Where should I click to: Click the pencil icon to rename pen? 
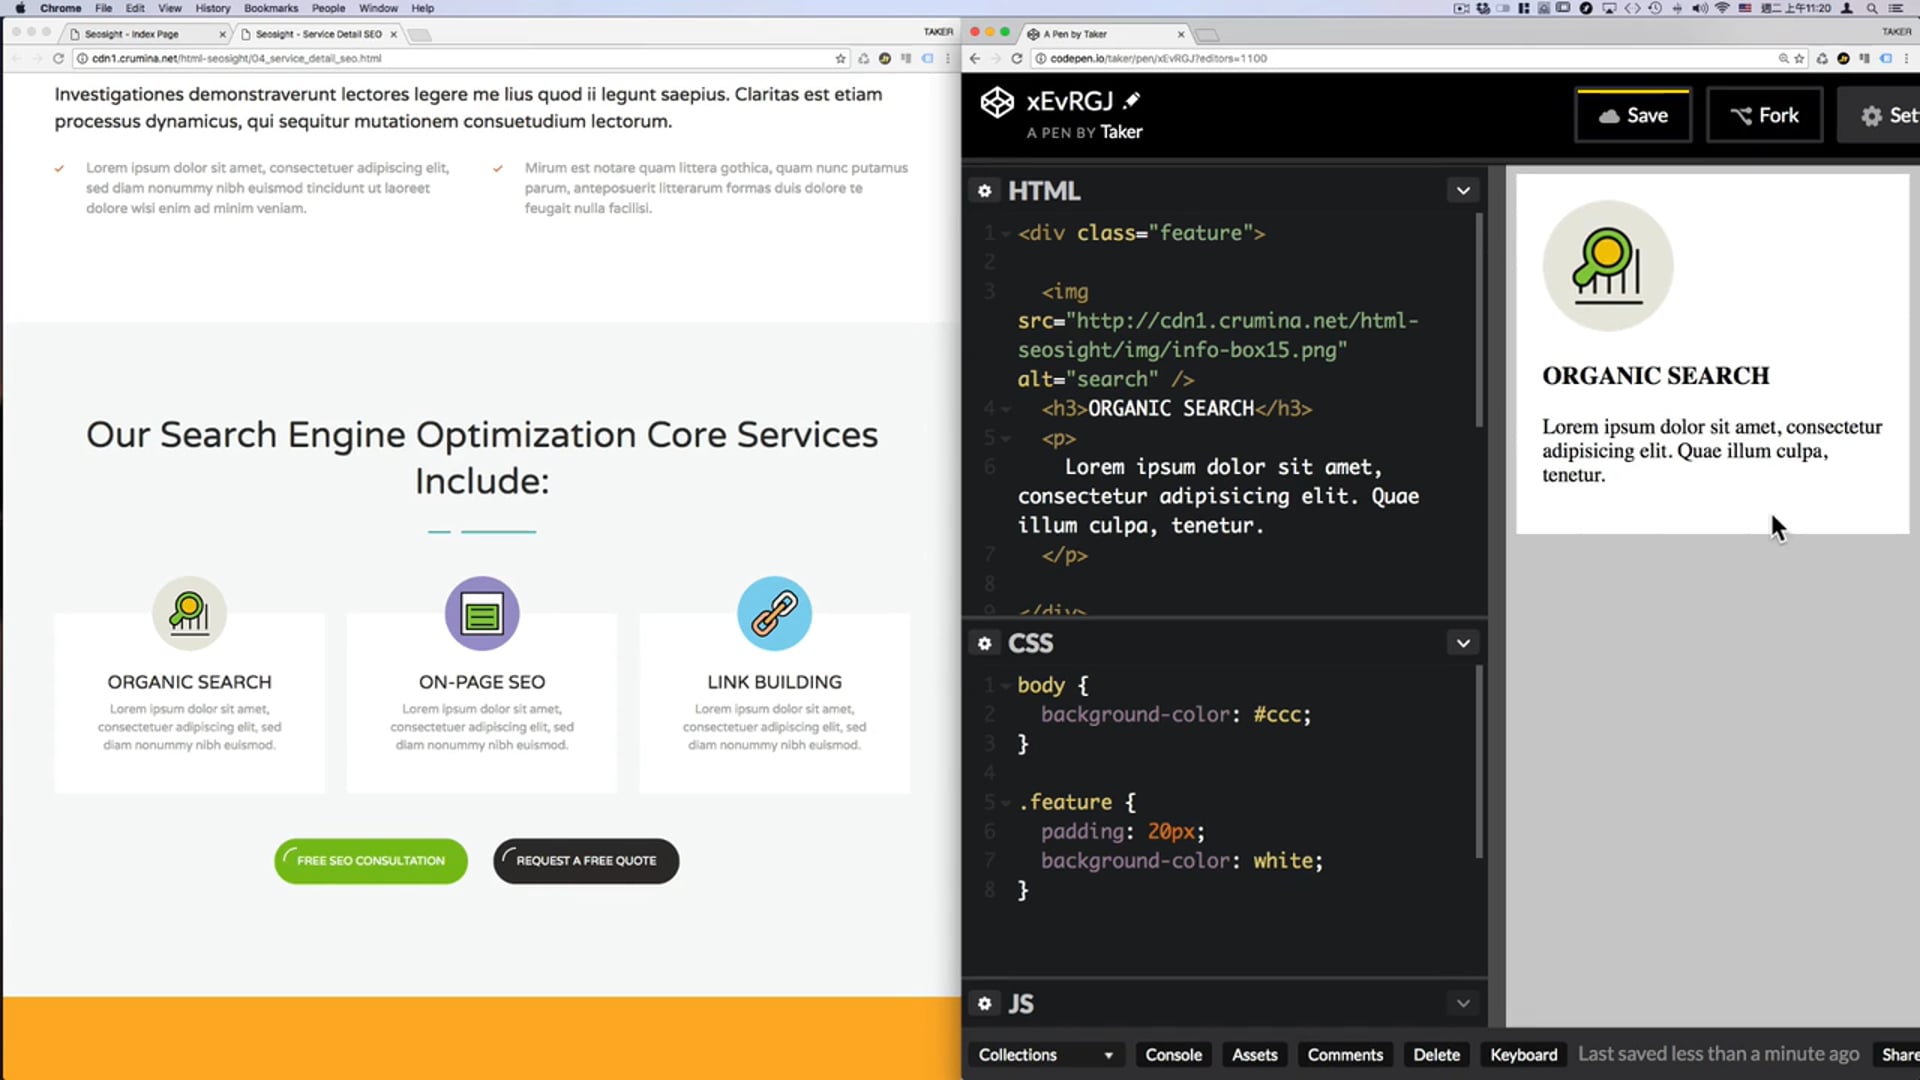(x=1132, y=100)
